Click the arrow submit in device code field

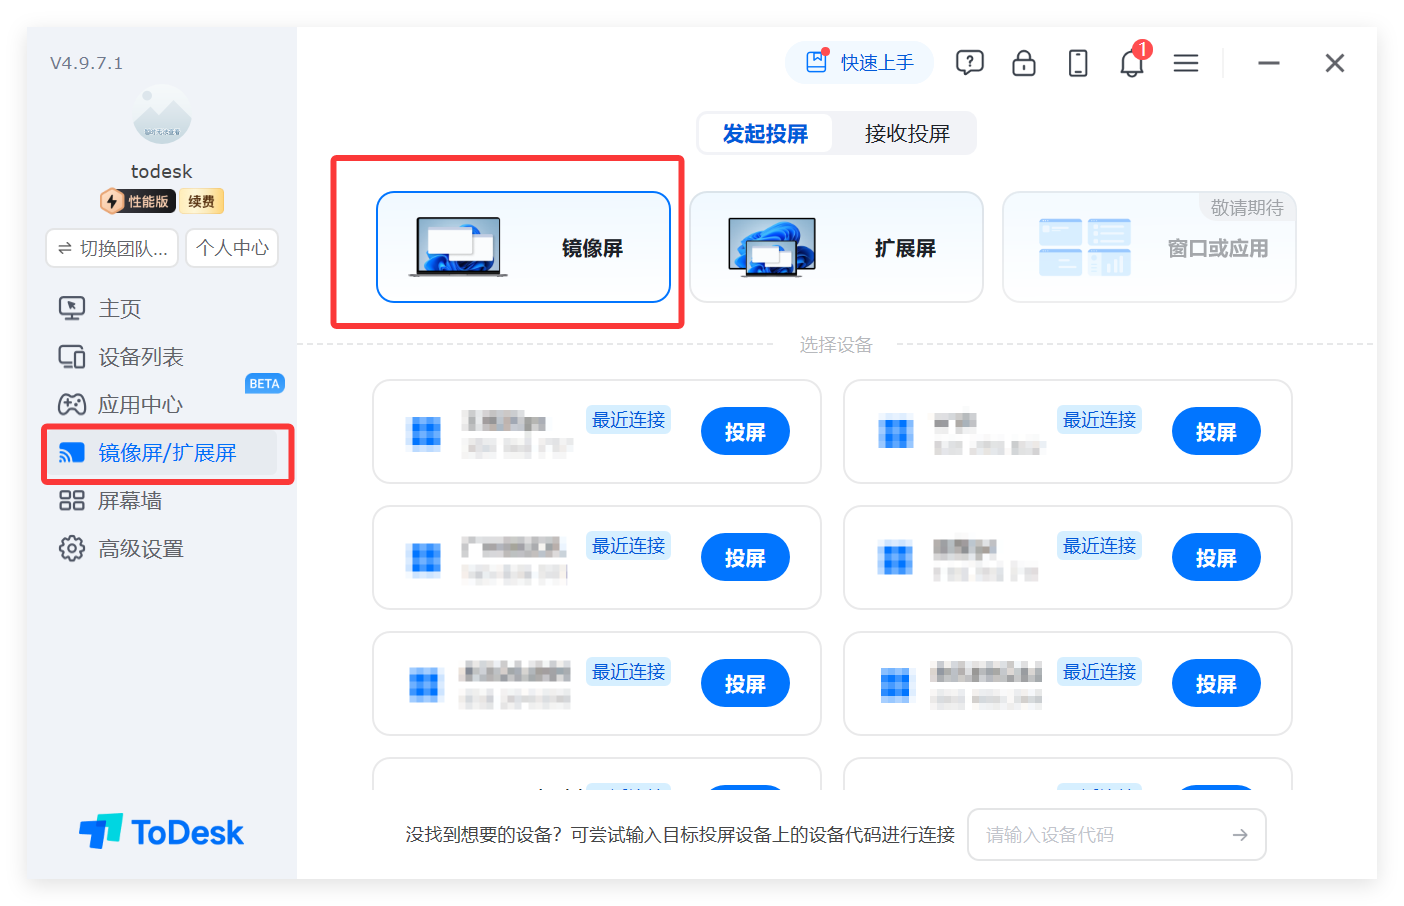click(1240, 834)
